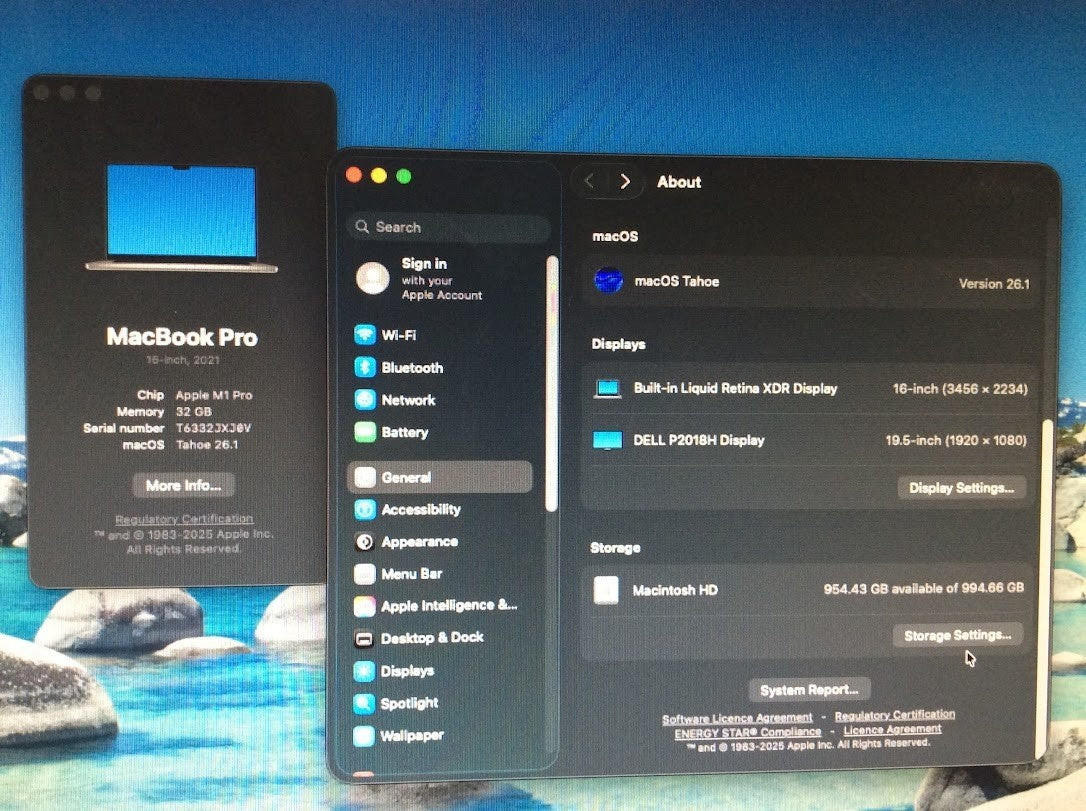This screenshot has height=811, width=1086.
Task: Go forward with the right chevron
Action: 625,181
